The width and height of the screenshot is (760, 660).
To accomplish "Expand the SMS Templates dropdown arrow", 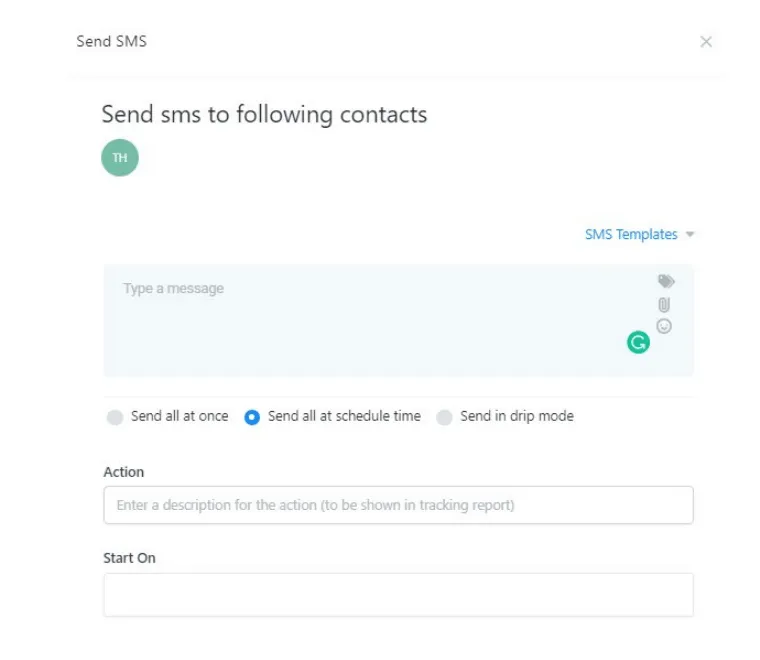I will (690, 235).
